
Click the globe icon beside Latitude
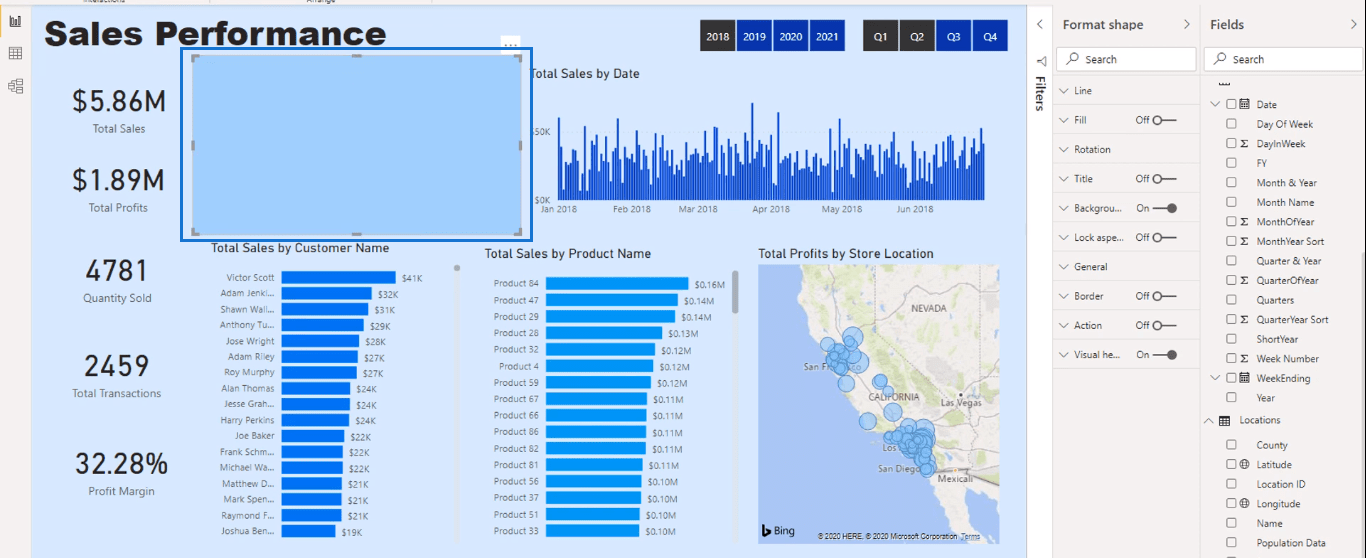coord(1245,465)
